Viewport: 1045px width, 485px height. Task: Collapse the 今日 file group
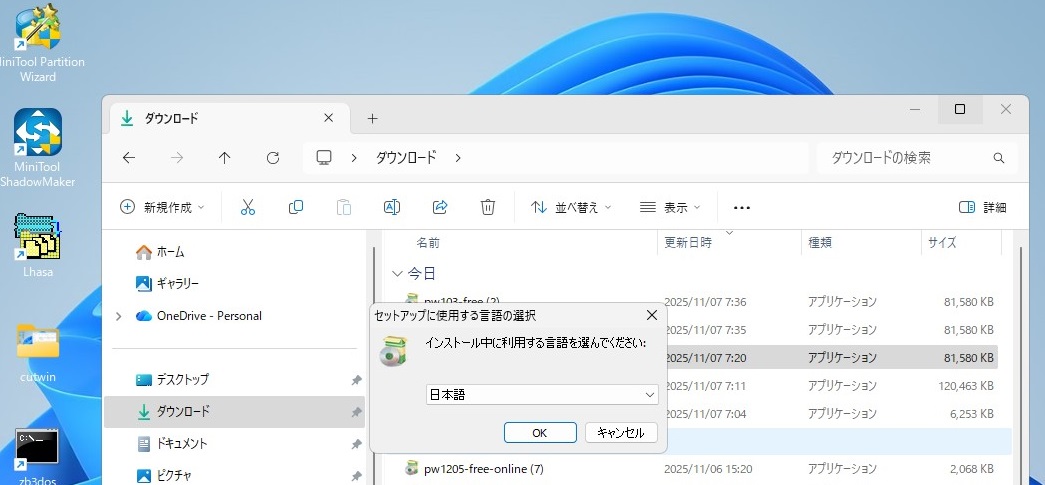pos(398,273)
